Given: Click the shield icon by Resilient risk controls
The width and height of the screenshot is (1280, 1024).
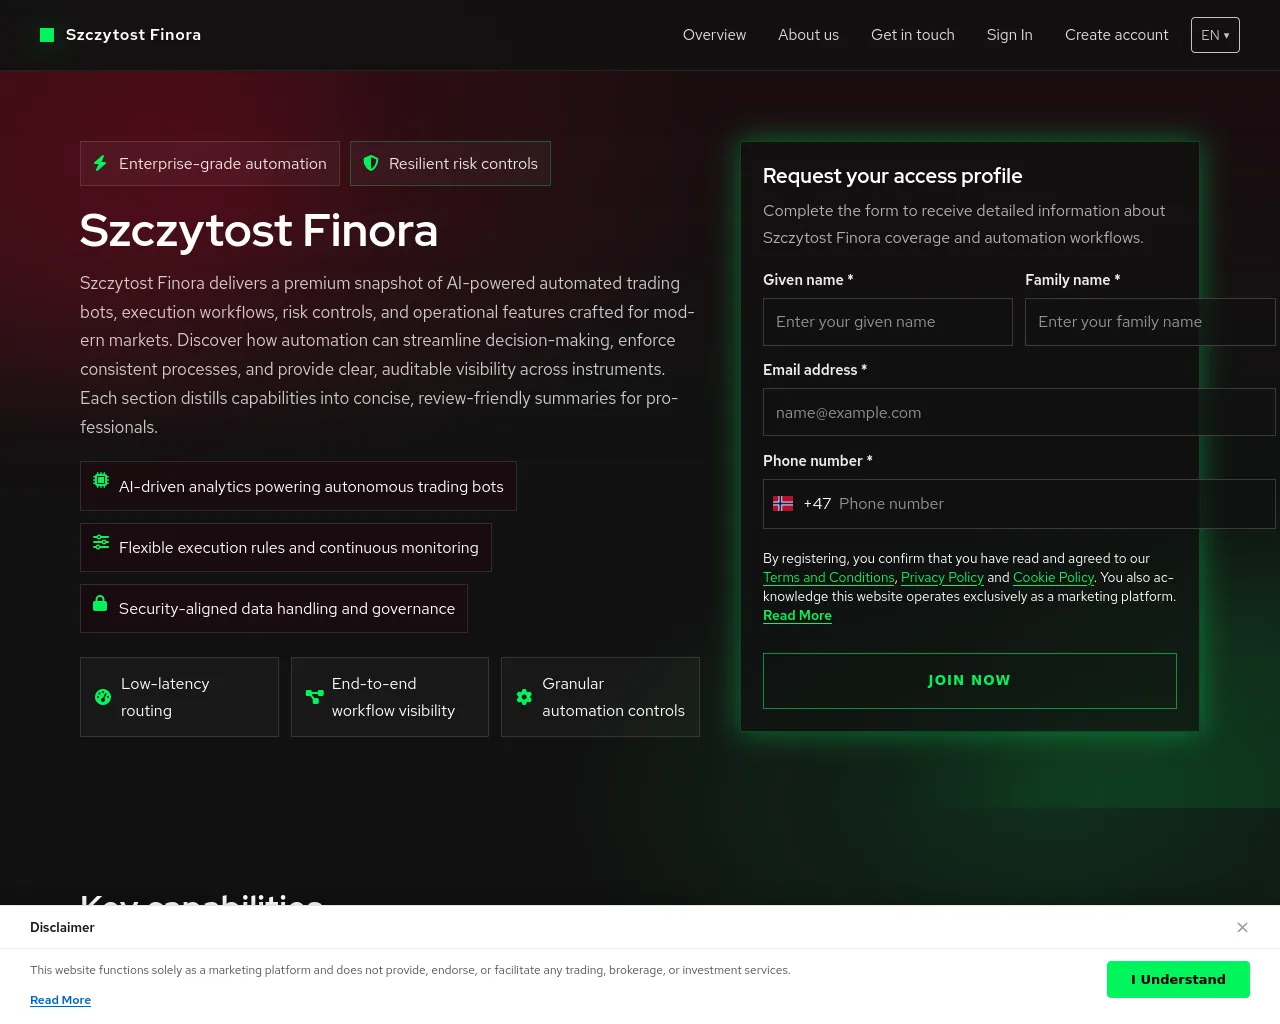Looking at the screenshot, I should click(x=371, y=163).
